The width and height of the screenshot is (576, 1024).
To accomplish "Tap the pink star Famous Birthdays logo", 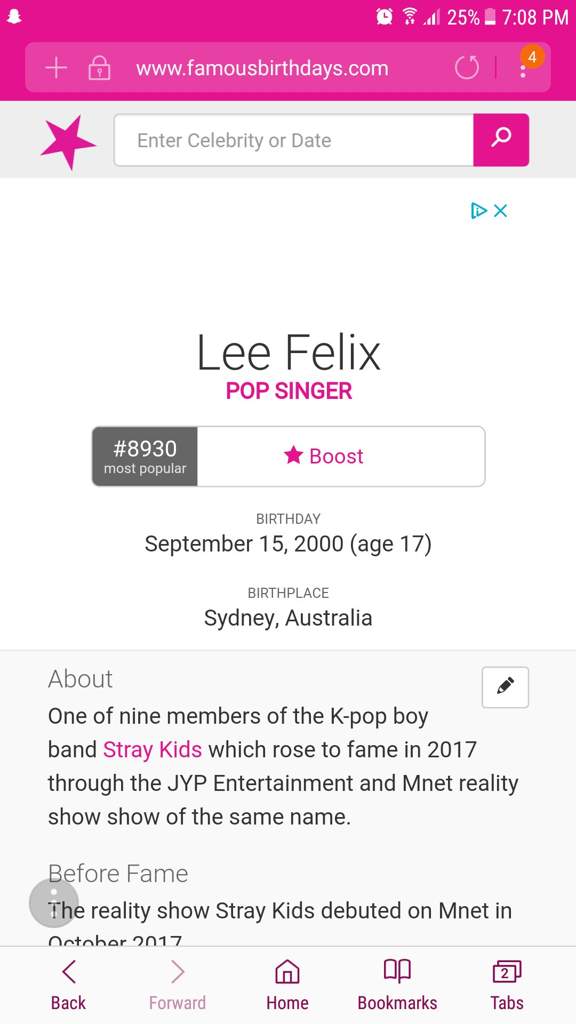I will click(x=67, y=141).
